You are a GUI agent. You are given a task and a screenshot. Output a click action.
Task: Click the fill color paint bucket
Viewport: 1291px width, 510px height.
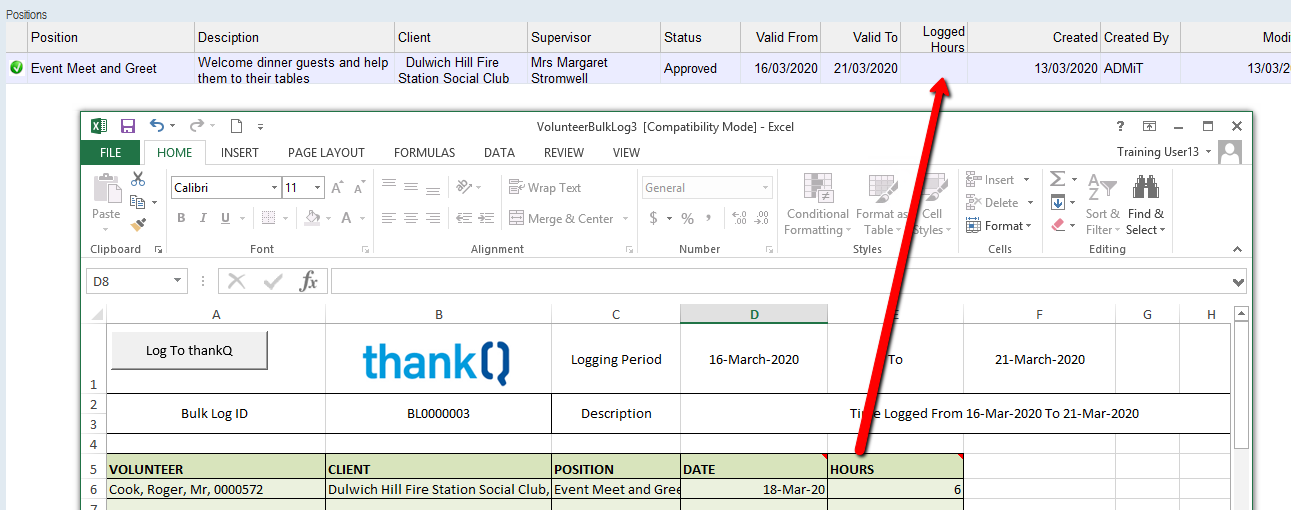pyautogui.click(x=312, y=218)
